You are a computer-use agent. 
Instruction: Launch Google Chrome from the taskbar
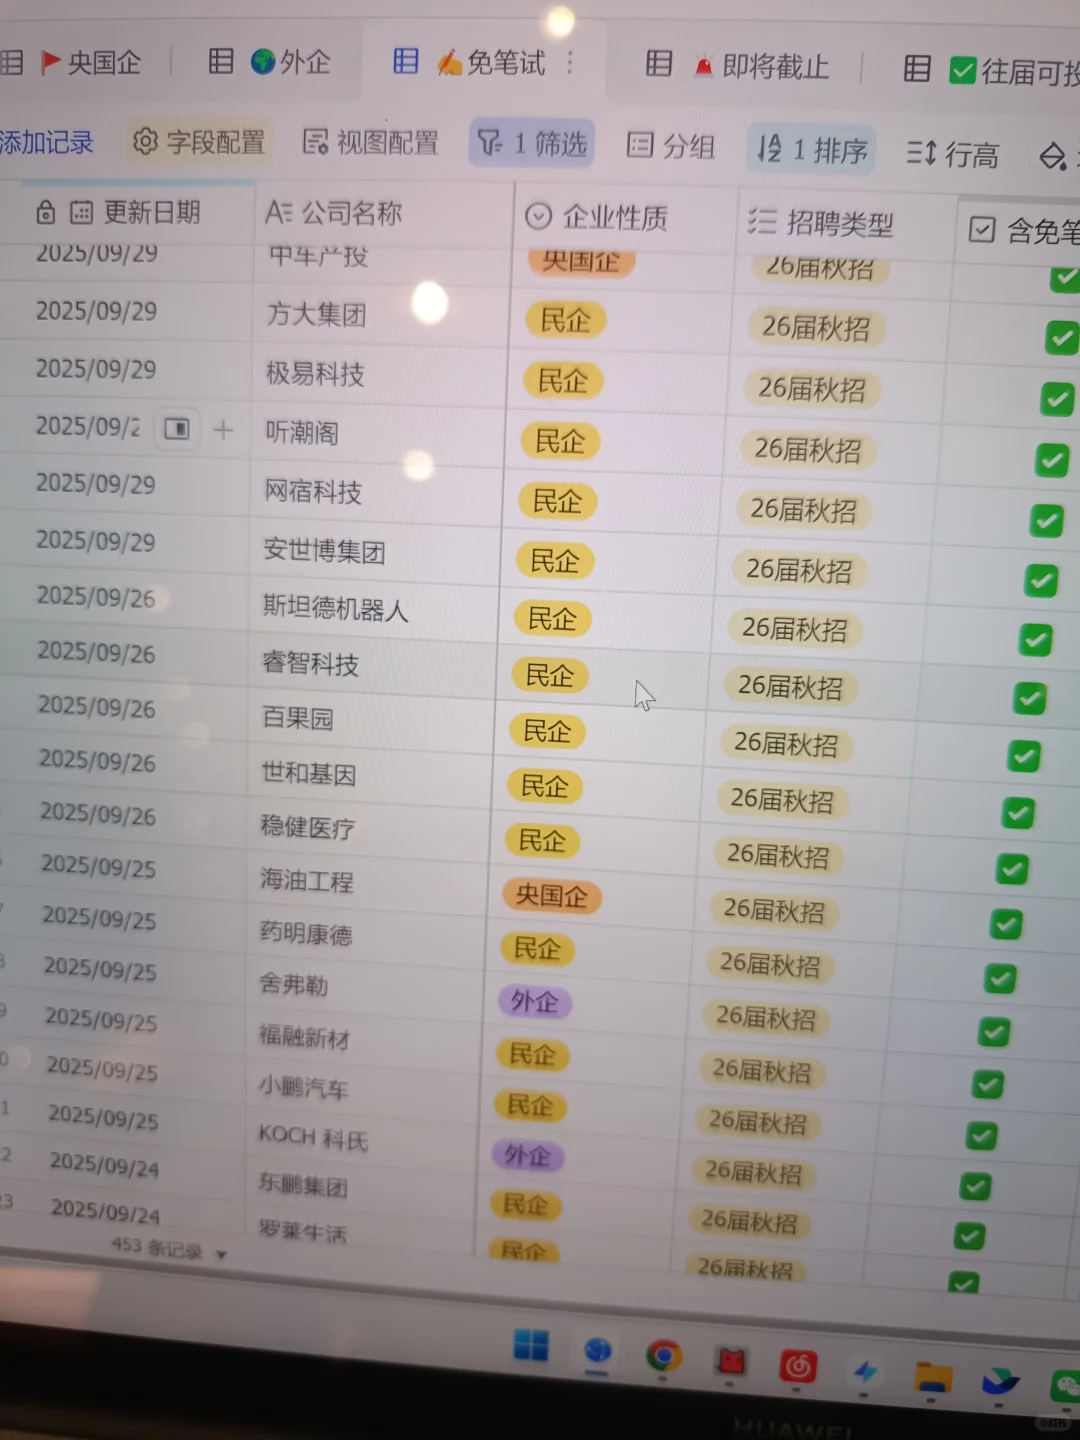click(663, 1356)
